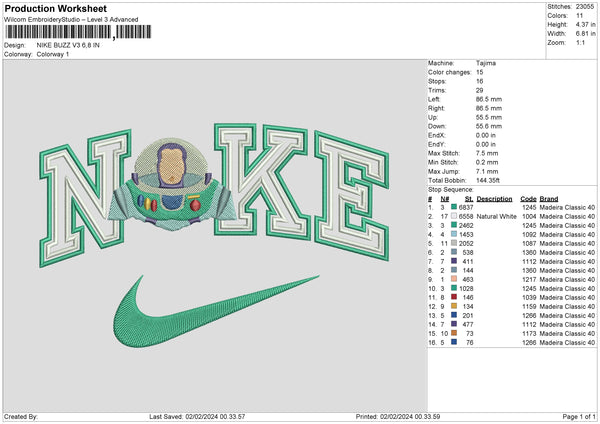Click the 'Created By:' footer label
Image resolution: width=600 pixels, height=424 pixels.
click(21, 416)
